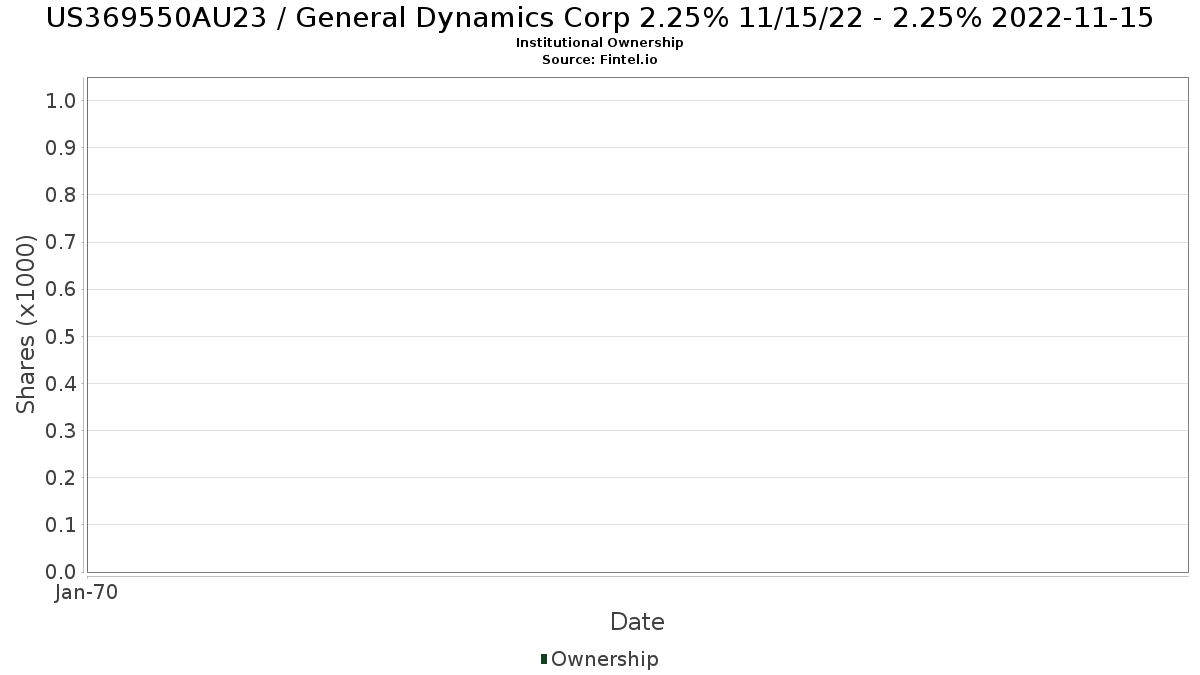This screenshot has width=1200, height=675.
Task: Click the Source: Fintel.io text
Action: [x=600, y=59]
